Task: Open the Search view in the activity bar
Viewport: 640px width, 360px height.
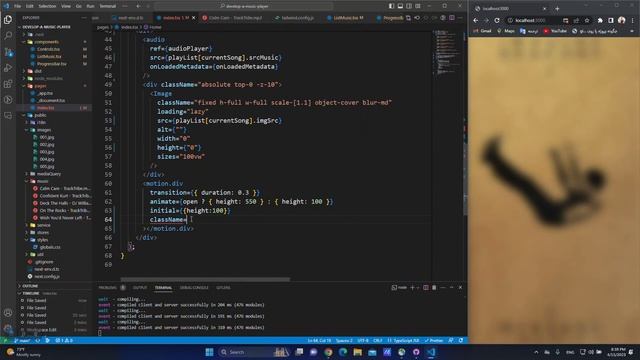Action: coord(8,36)
